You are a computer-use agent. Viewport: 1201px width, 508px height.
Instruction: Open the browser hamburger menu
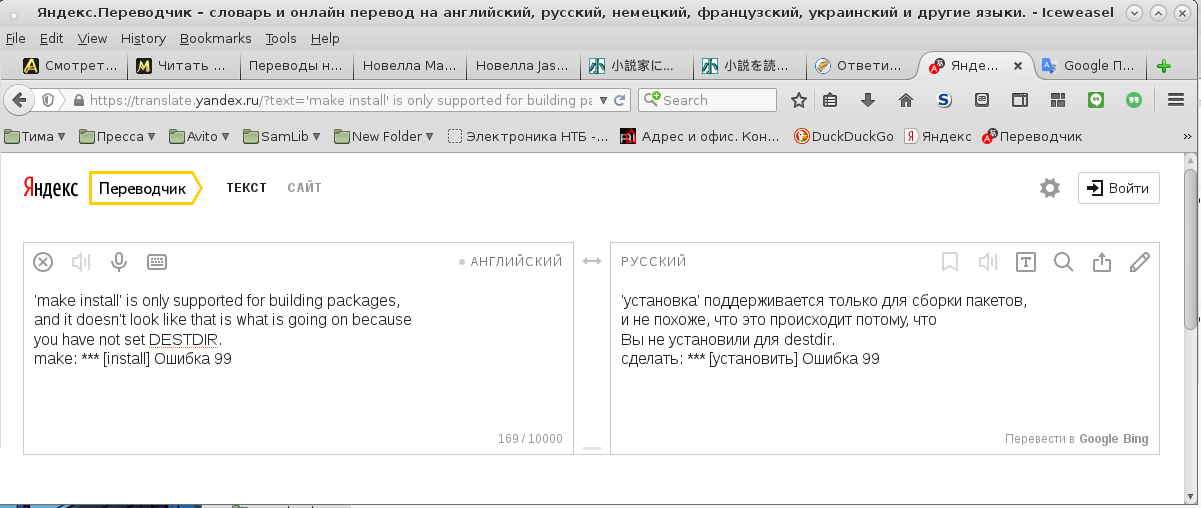point(1176,100)
